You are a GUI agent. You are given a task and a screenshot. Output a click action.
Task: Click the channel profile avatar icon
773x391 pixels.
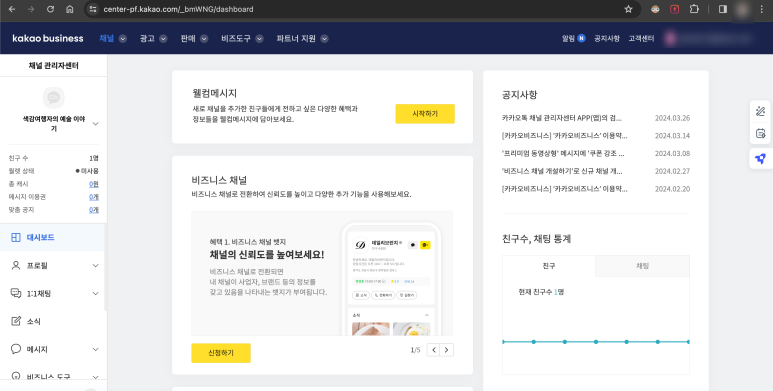(x=54, y=98)
